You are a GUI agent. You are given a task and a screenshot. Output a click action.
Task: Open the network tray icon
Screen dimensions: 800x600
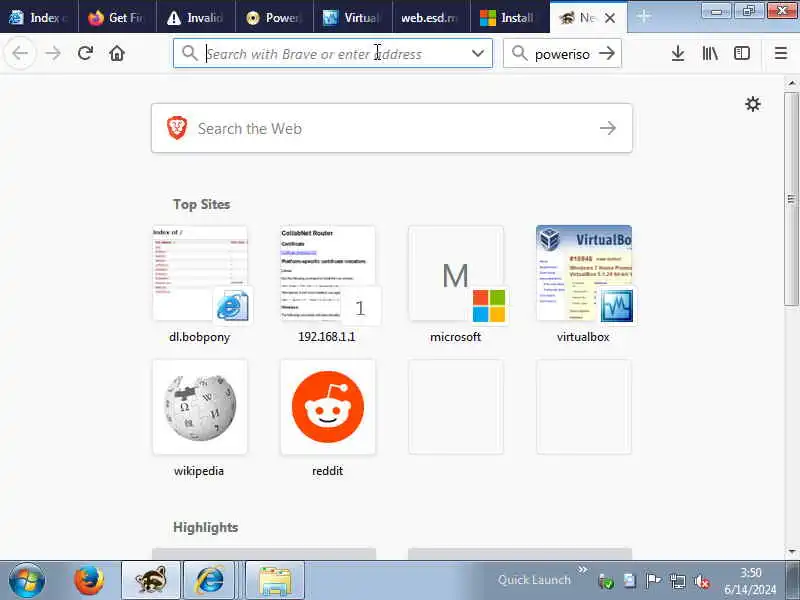678,581
